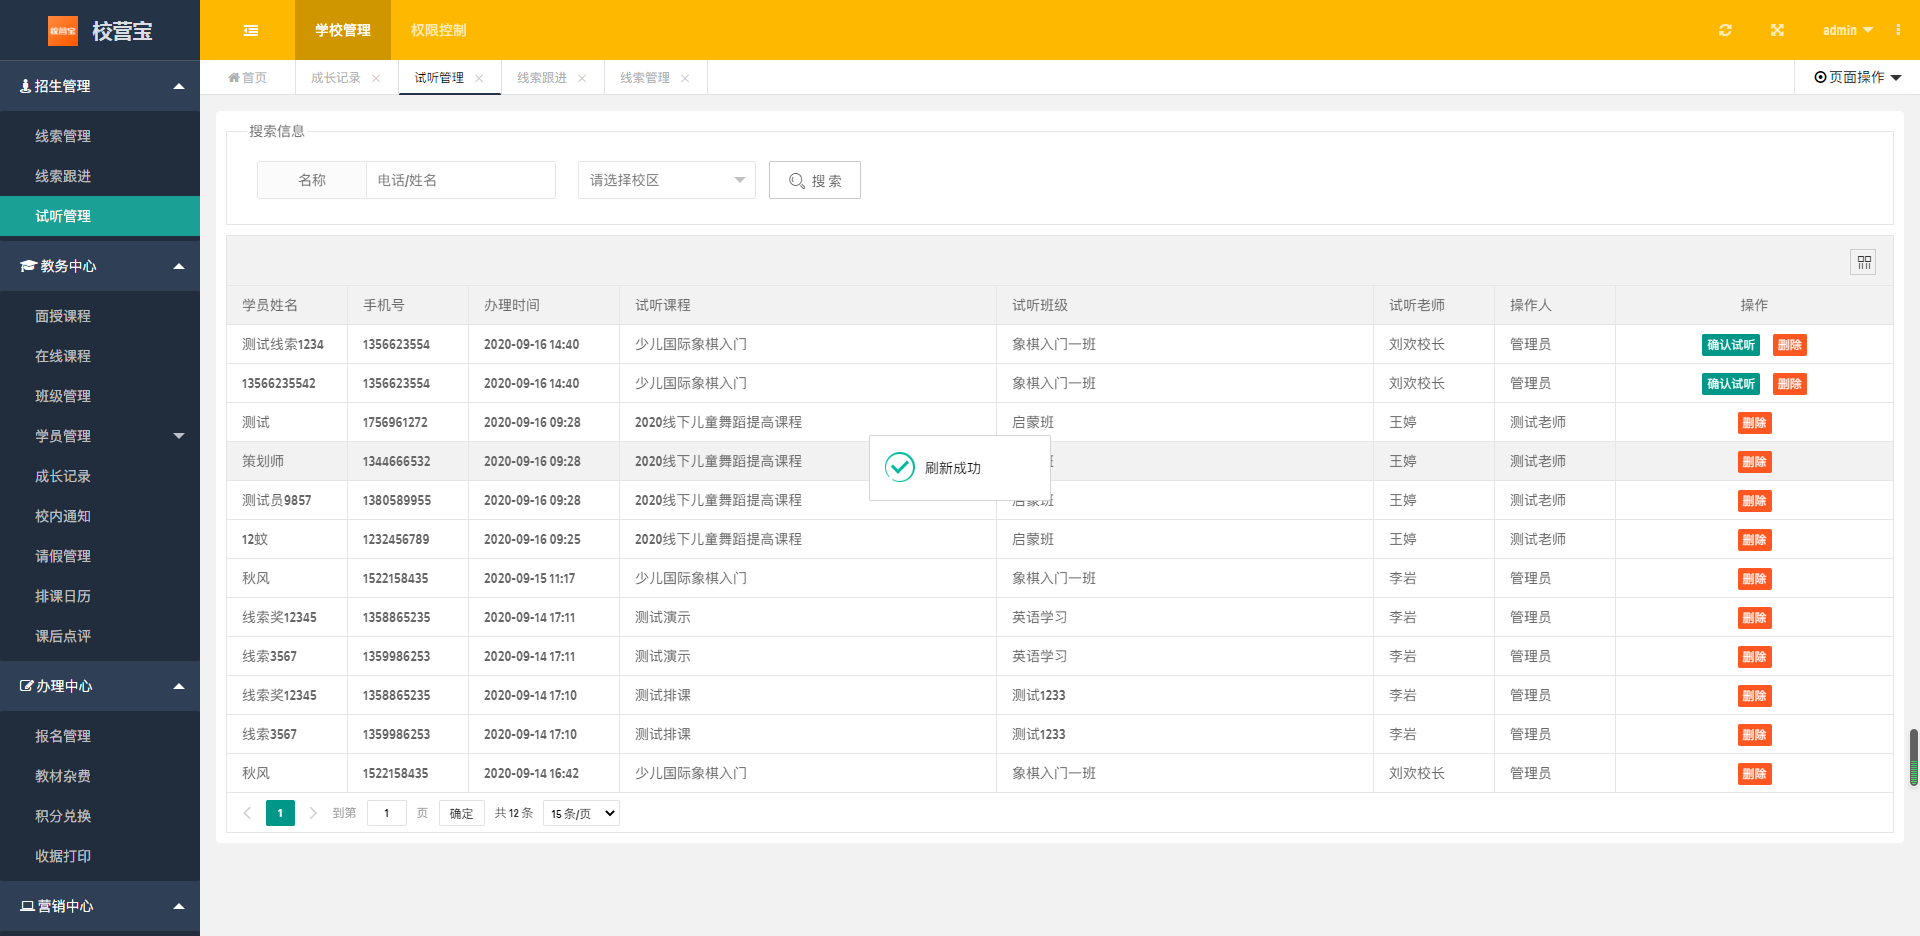The width and height of the screenshot is (1920, 936).
Task: Open 报名管理 in sidebar
Action: point(100,736)
